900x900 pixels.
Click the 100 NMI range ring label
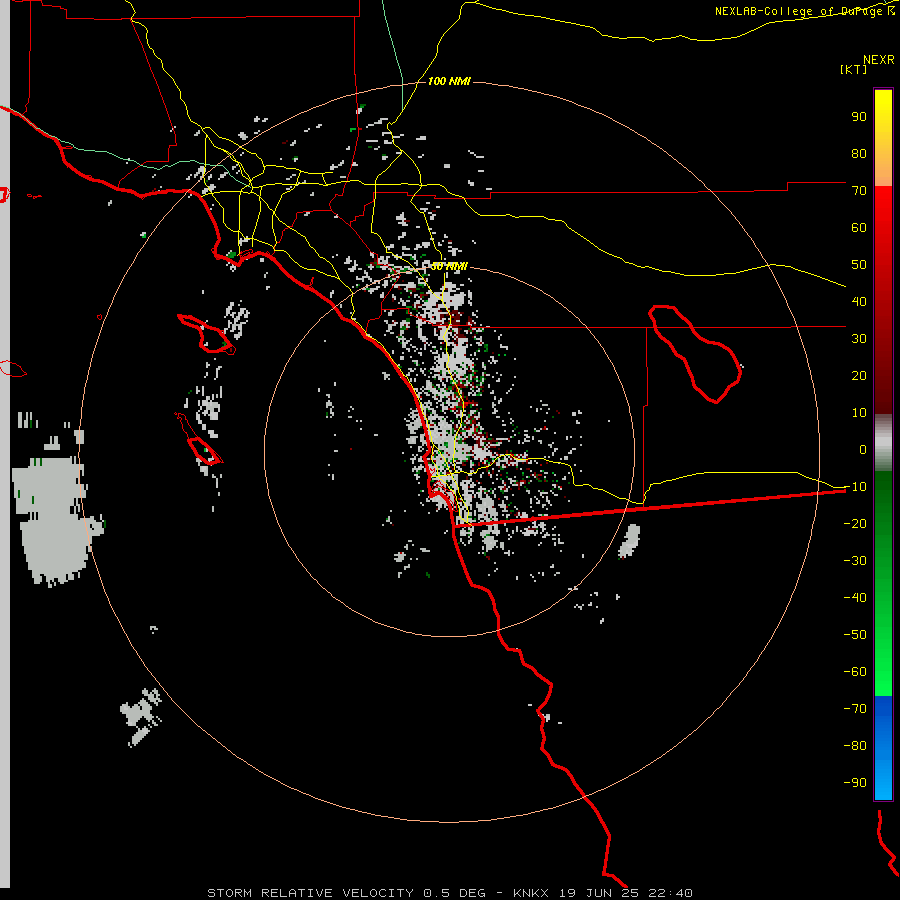click(449, 82)
